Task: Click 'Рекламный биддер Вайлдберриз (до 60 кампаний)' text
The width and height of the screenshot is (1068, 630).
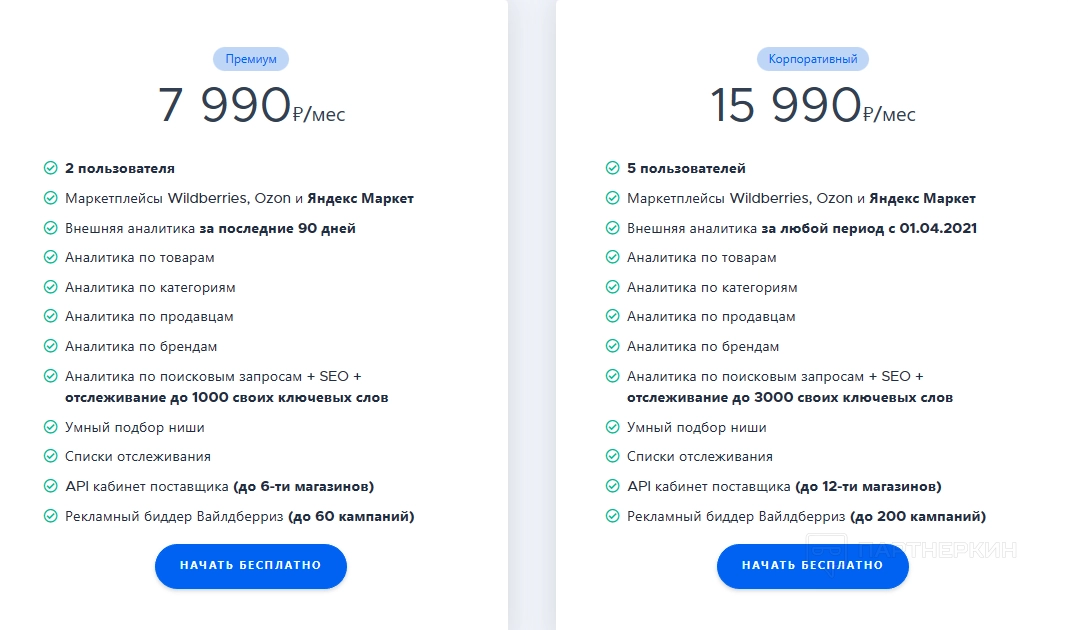Action: 240,517
